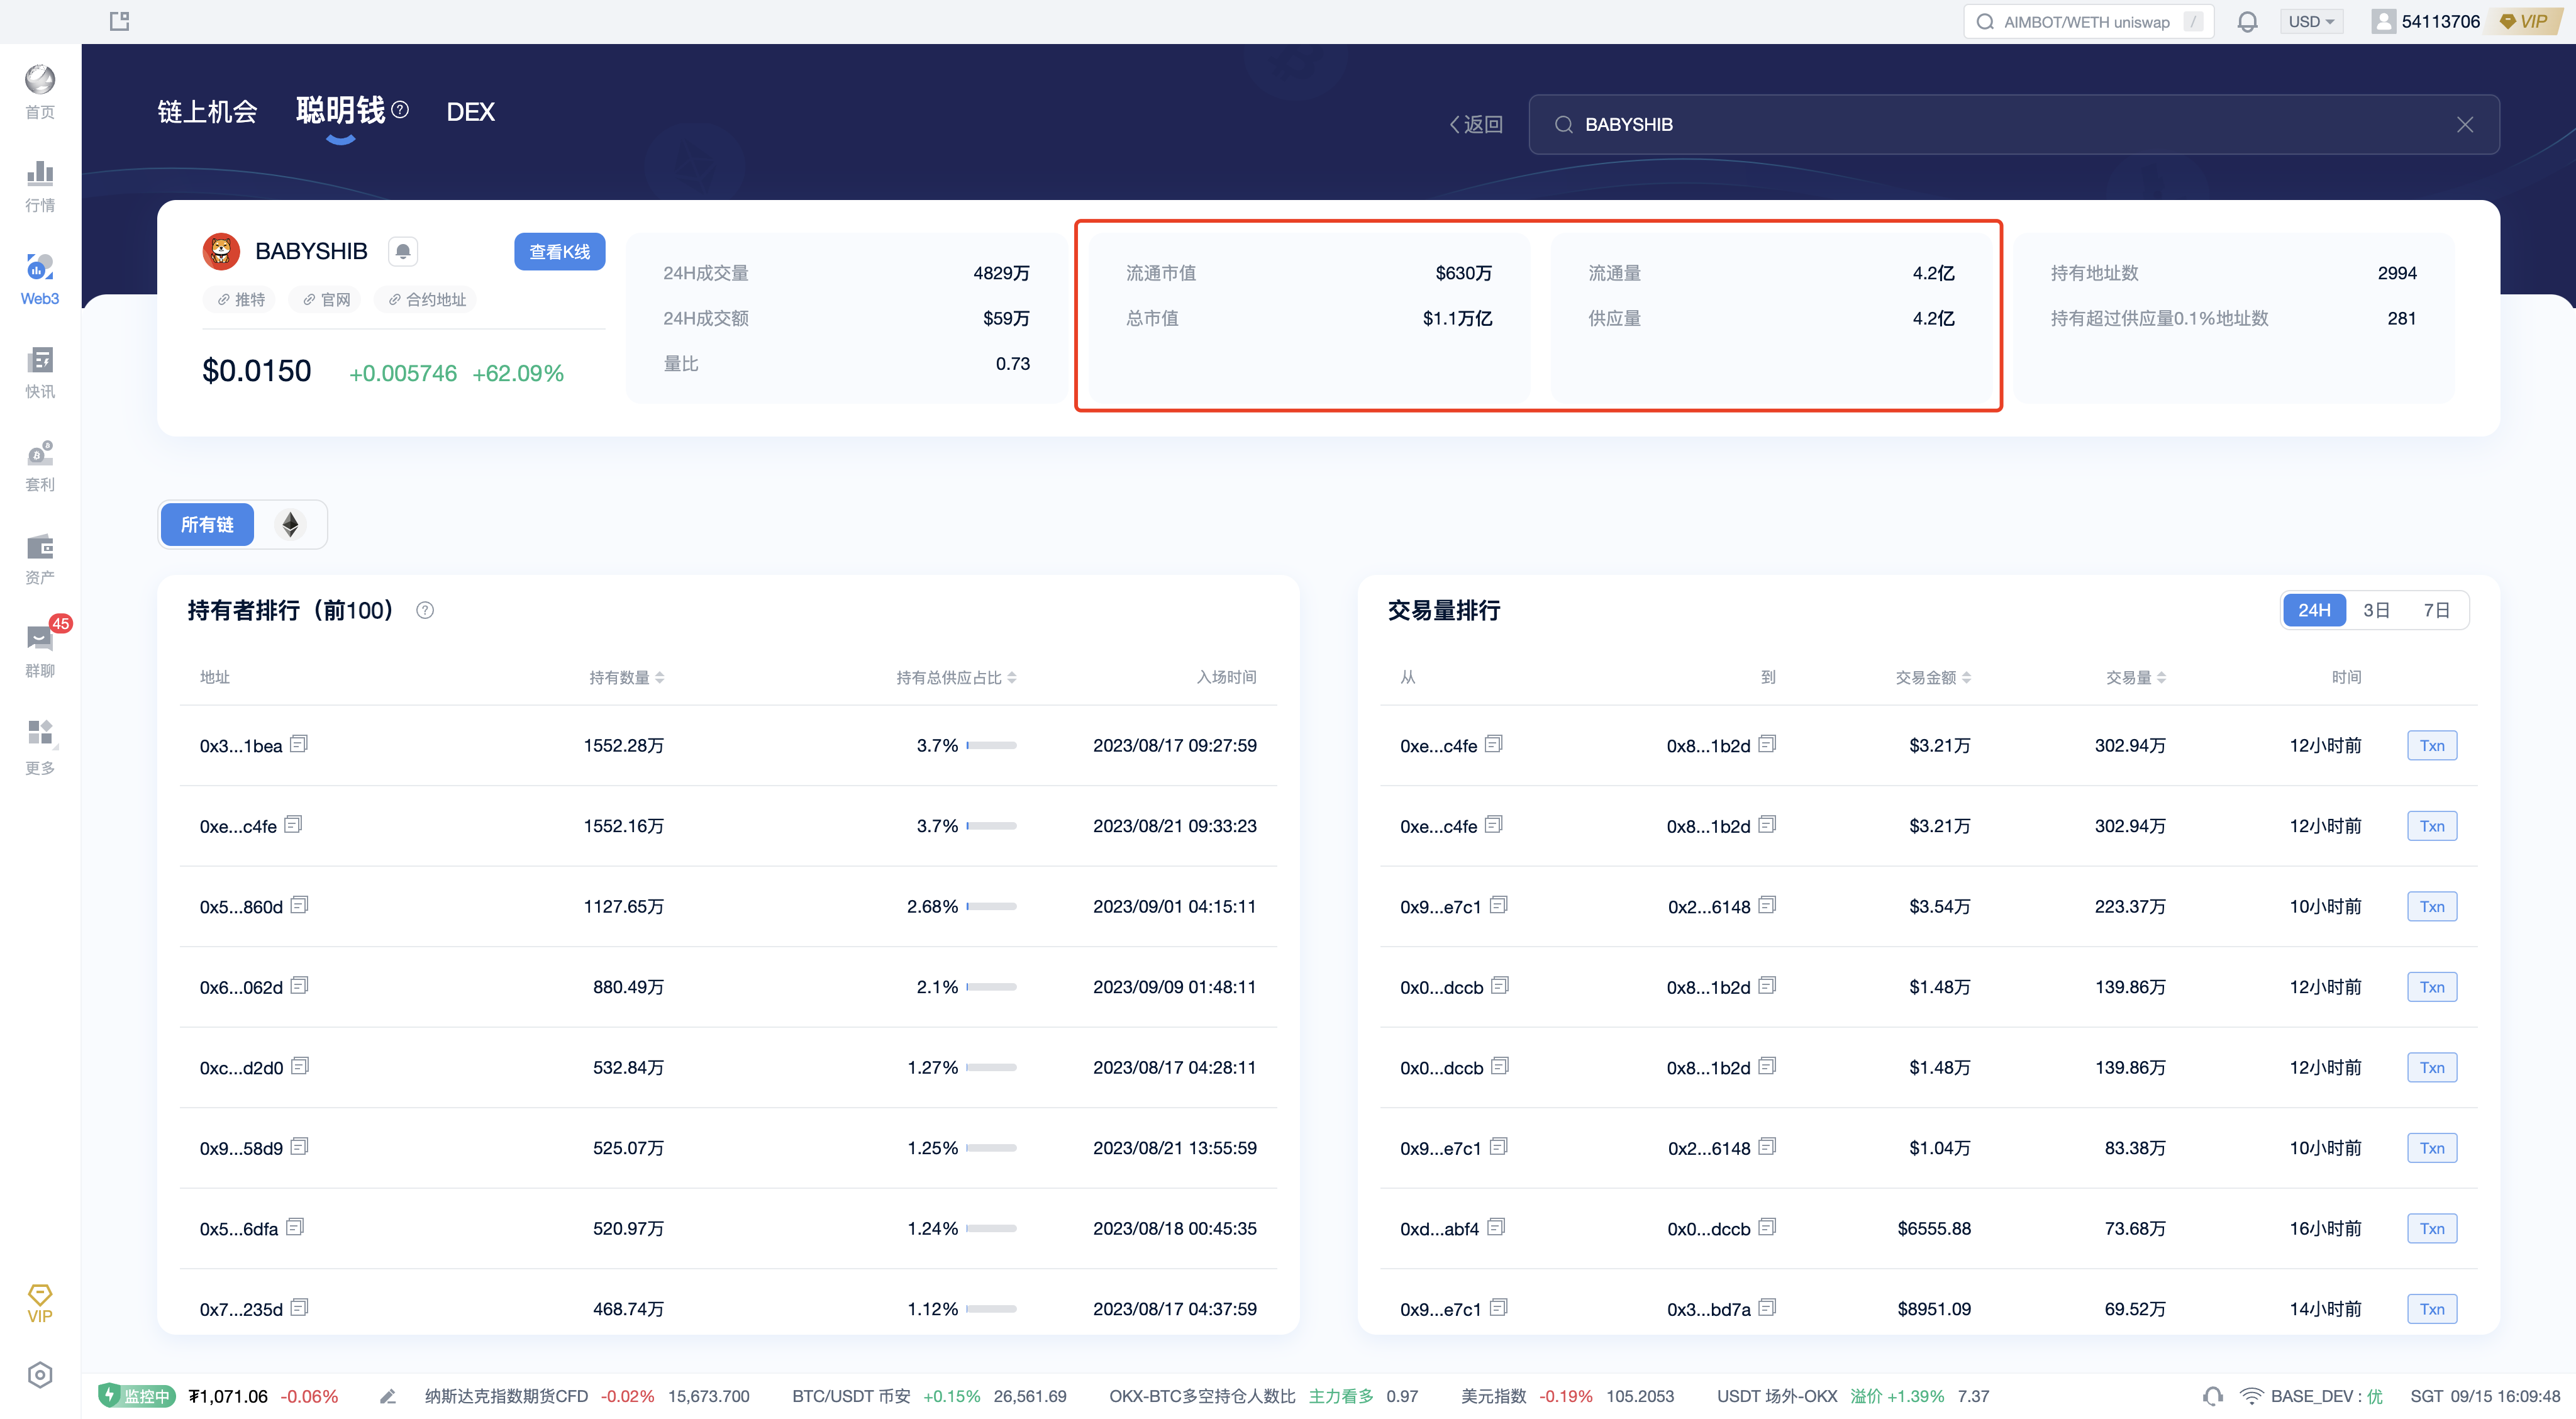The image size is (2576, 1419).
Task: Switch to 链上机会 tab
Action: pyautogui.click(x=207, y=111)
